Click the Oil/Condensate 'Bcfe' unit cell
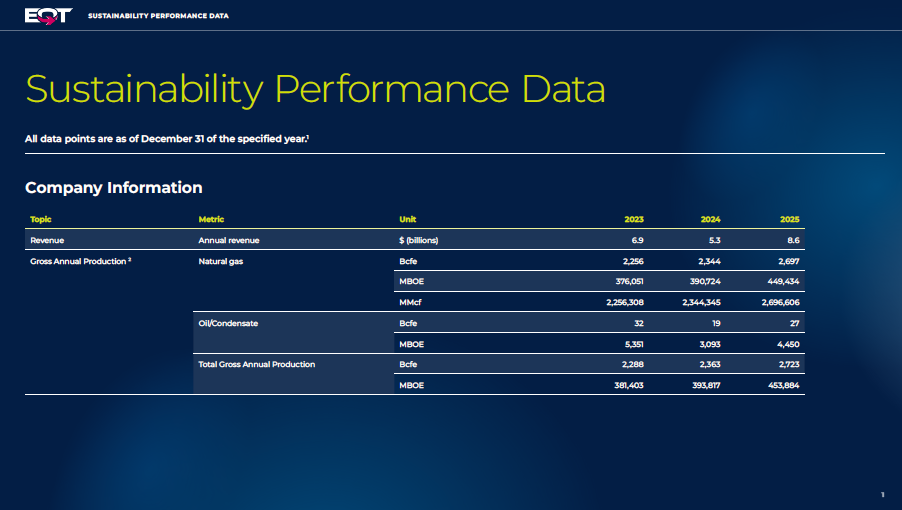The width and height of the screenshot is (902, 510). tap(408, 323)
